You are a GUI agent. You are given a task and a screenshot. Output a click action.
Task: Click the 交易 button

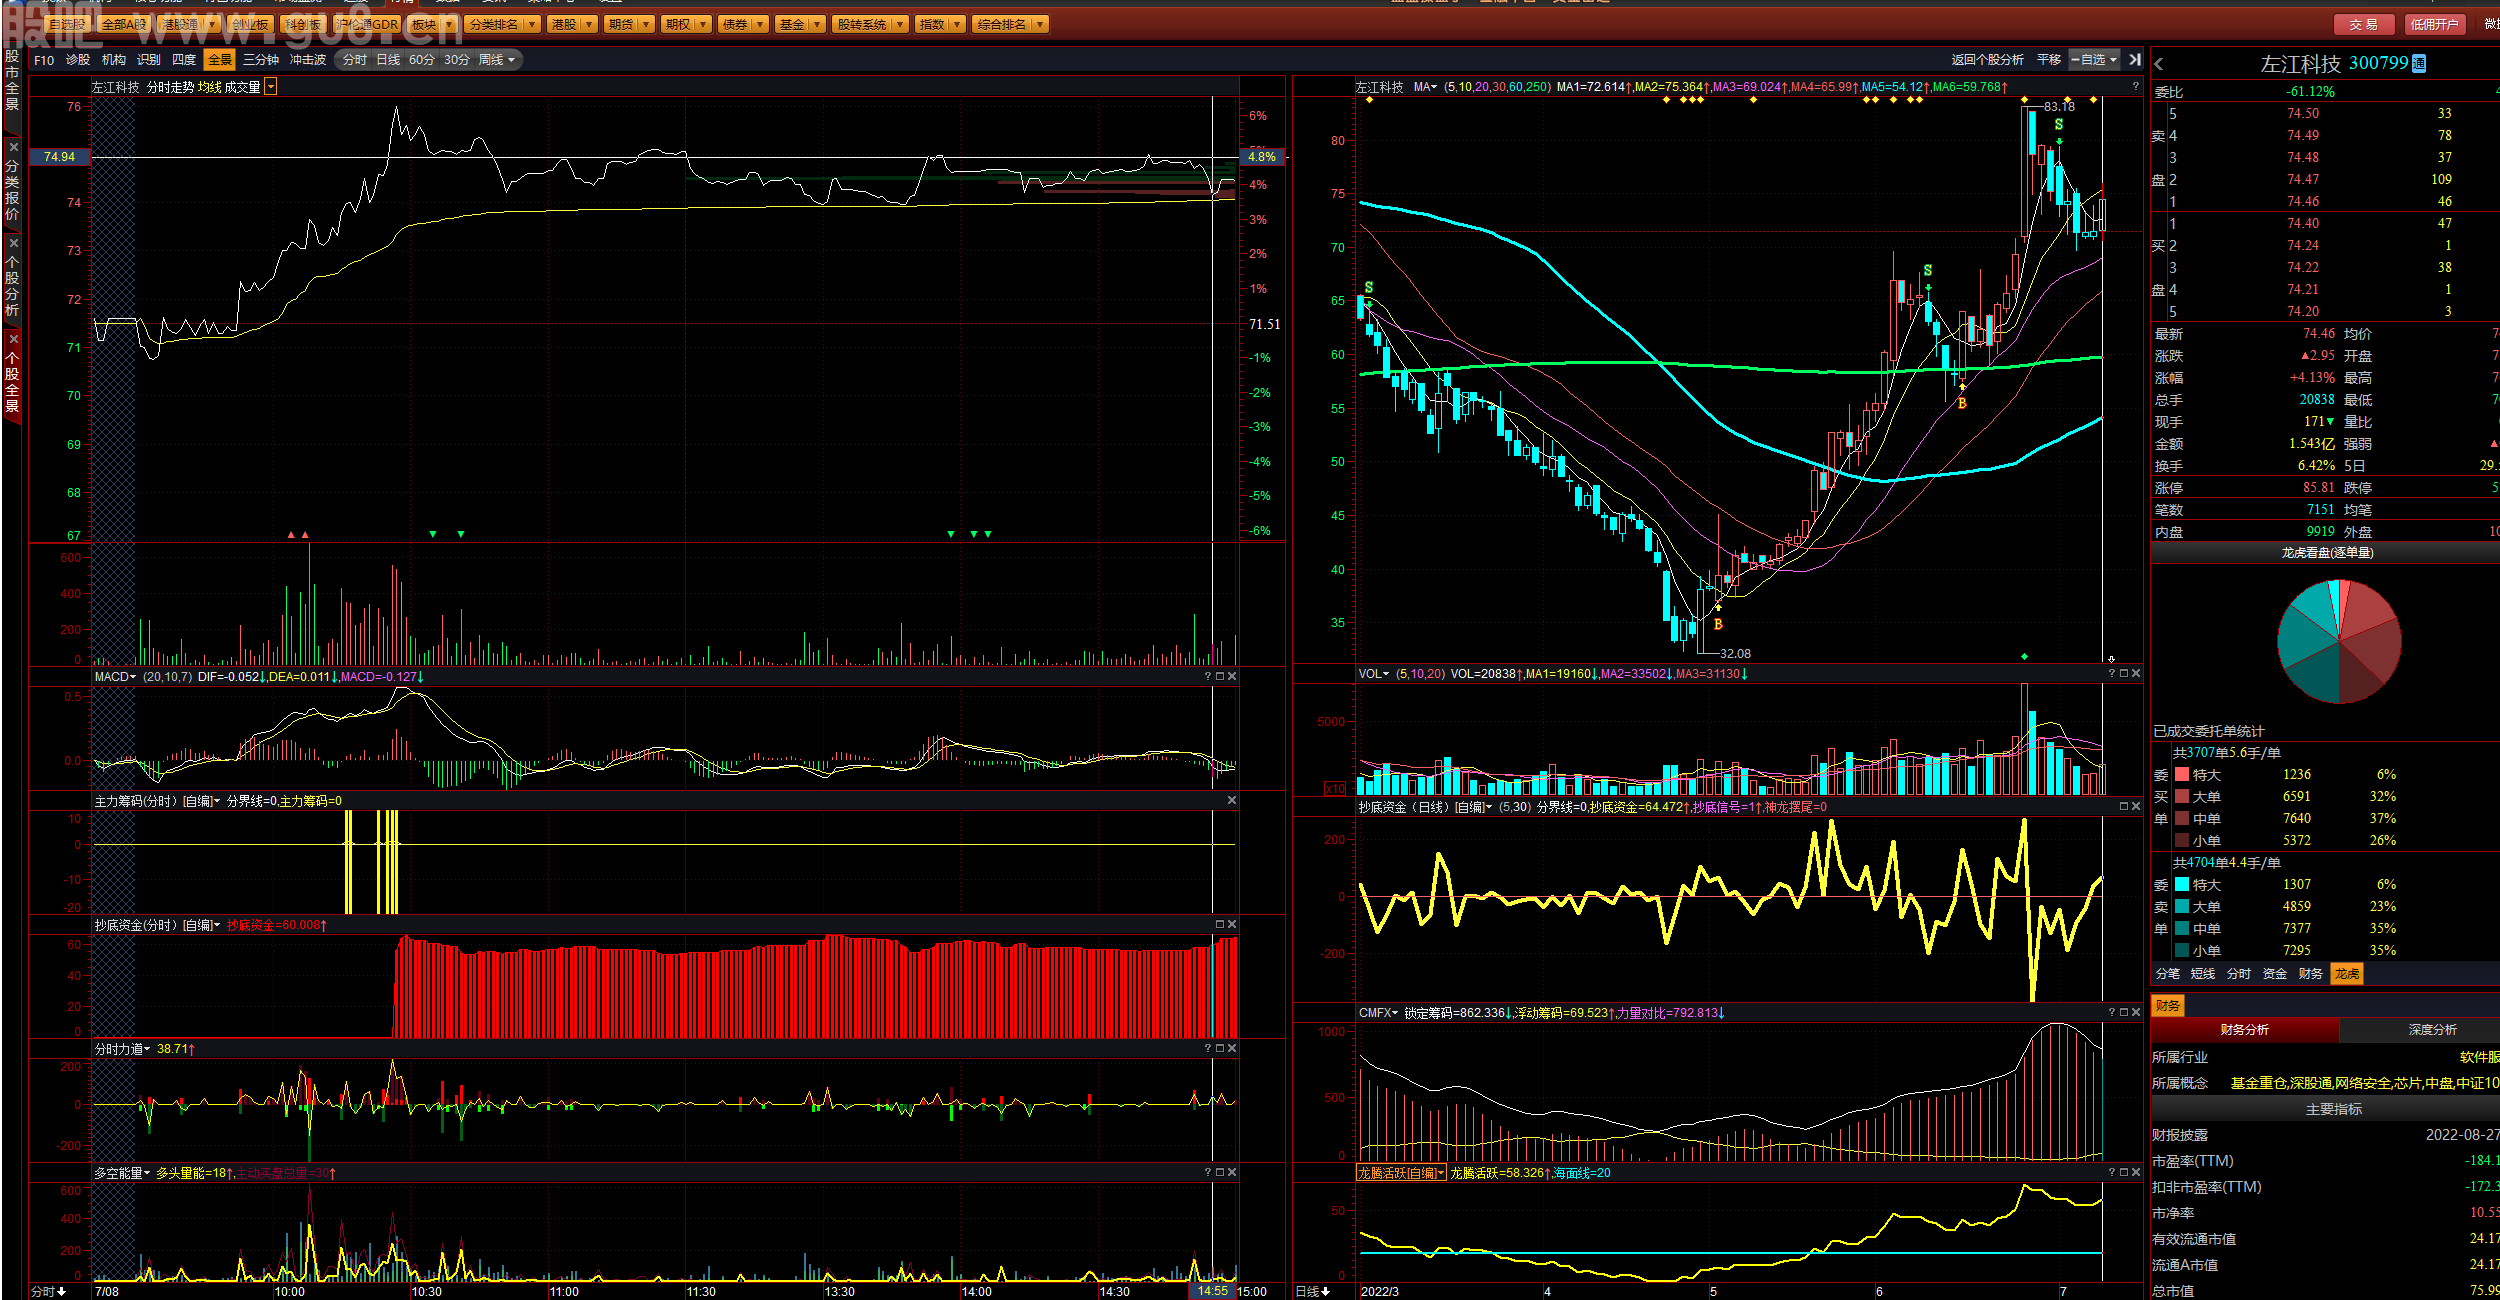coord(2364,24)
